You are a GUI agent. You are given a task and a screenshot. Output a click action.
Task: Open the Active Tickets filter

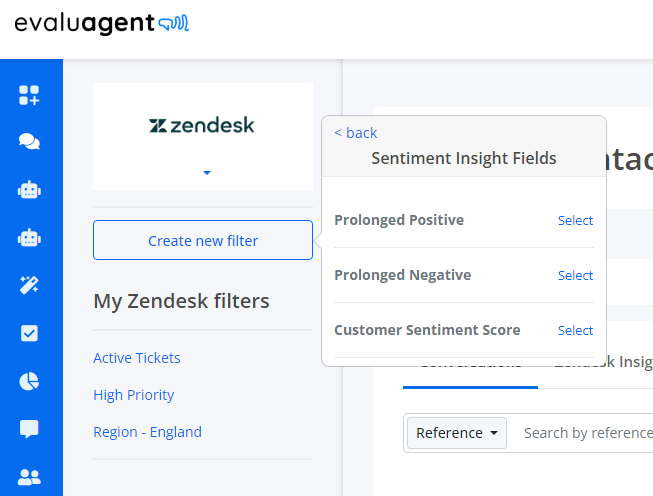pyautogui.click(x=137, y=358)
